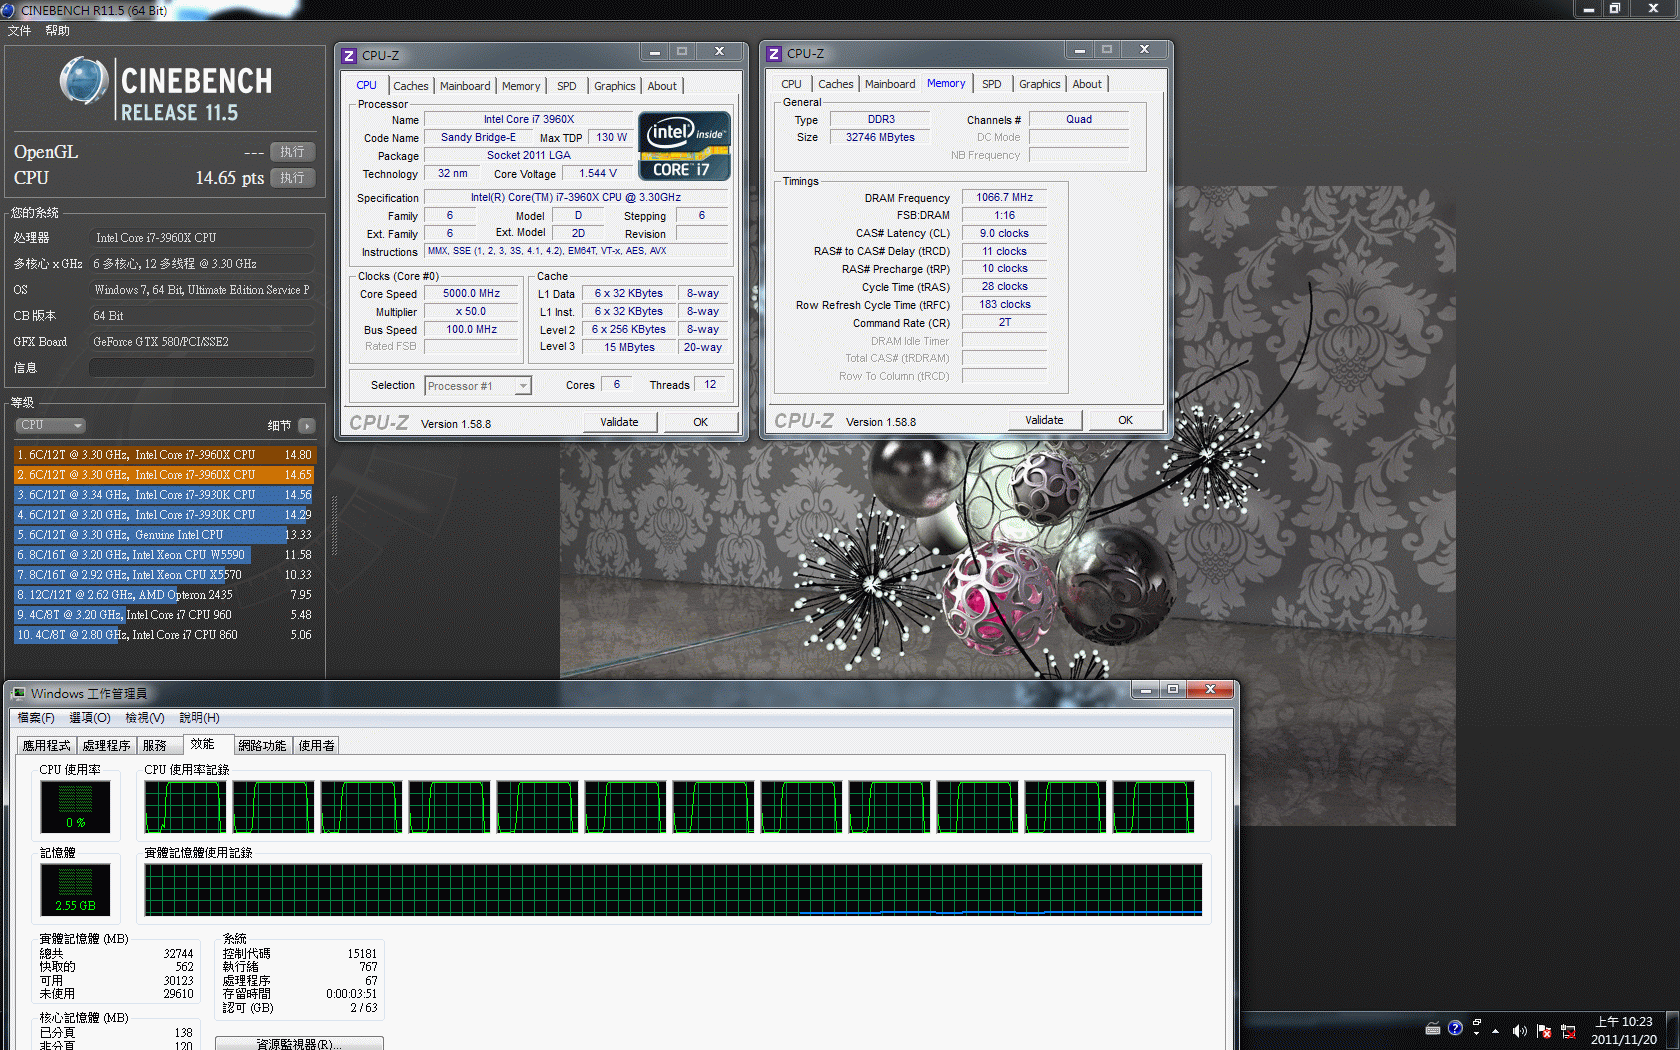Open Resource Monitor button in Task Manager
Viewport: 1680px width, 1050px height.
point(299,1043)
